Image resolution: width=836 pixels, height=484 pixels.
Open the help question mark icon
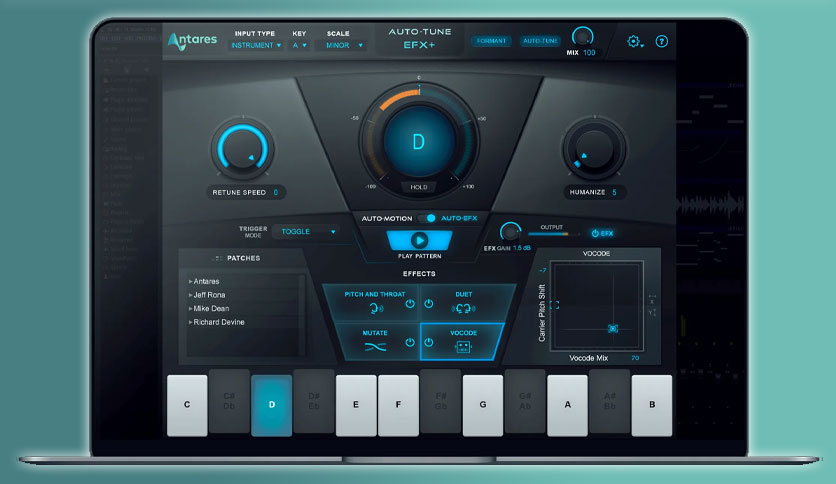click(662, 41)
